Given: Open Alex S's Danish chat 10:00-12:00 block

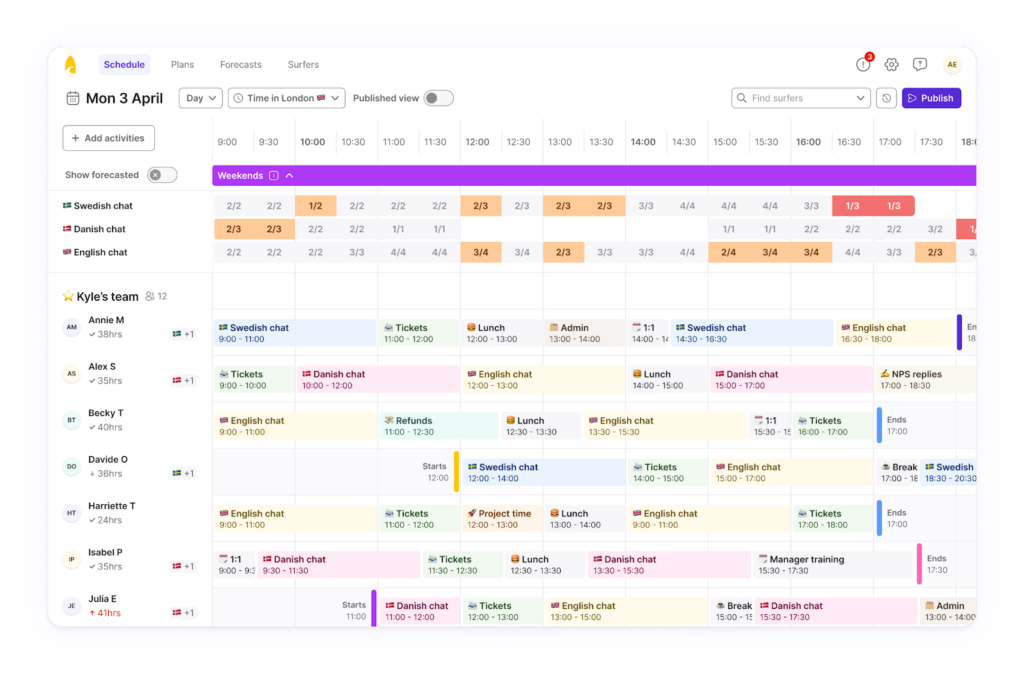Looking at the screenshot, I should [x=378, y=379].
